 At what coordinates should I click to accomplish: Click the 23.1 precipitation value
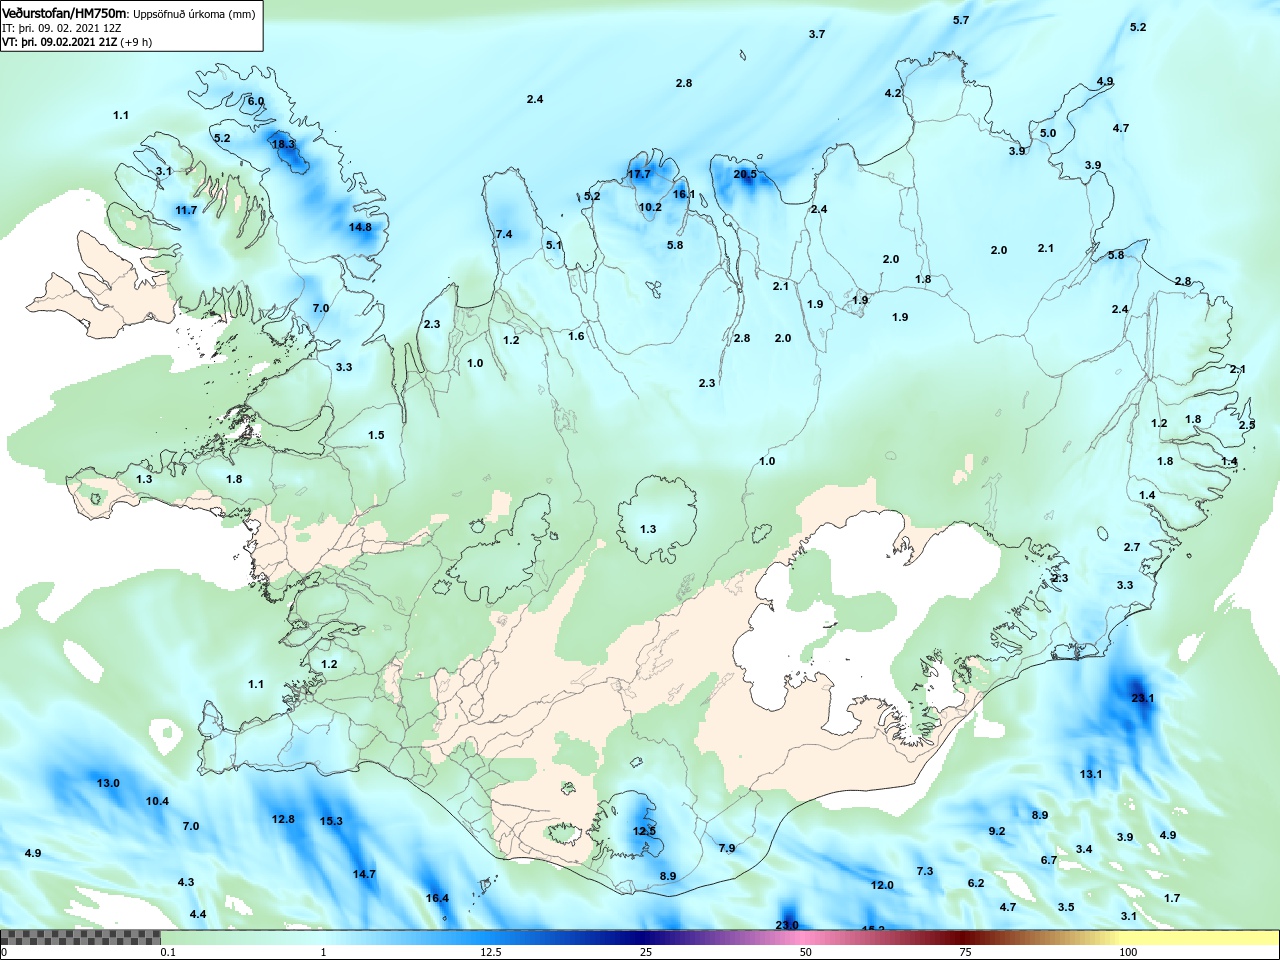[x=1142, y=698]
